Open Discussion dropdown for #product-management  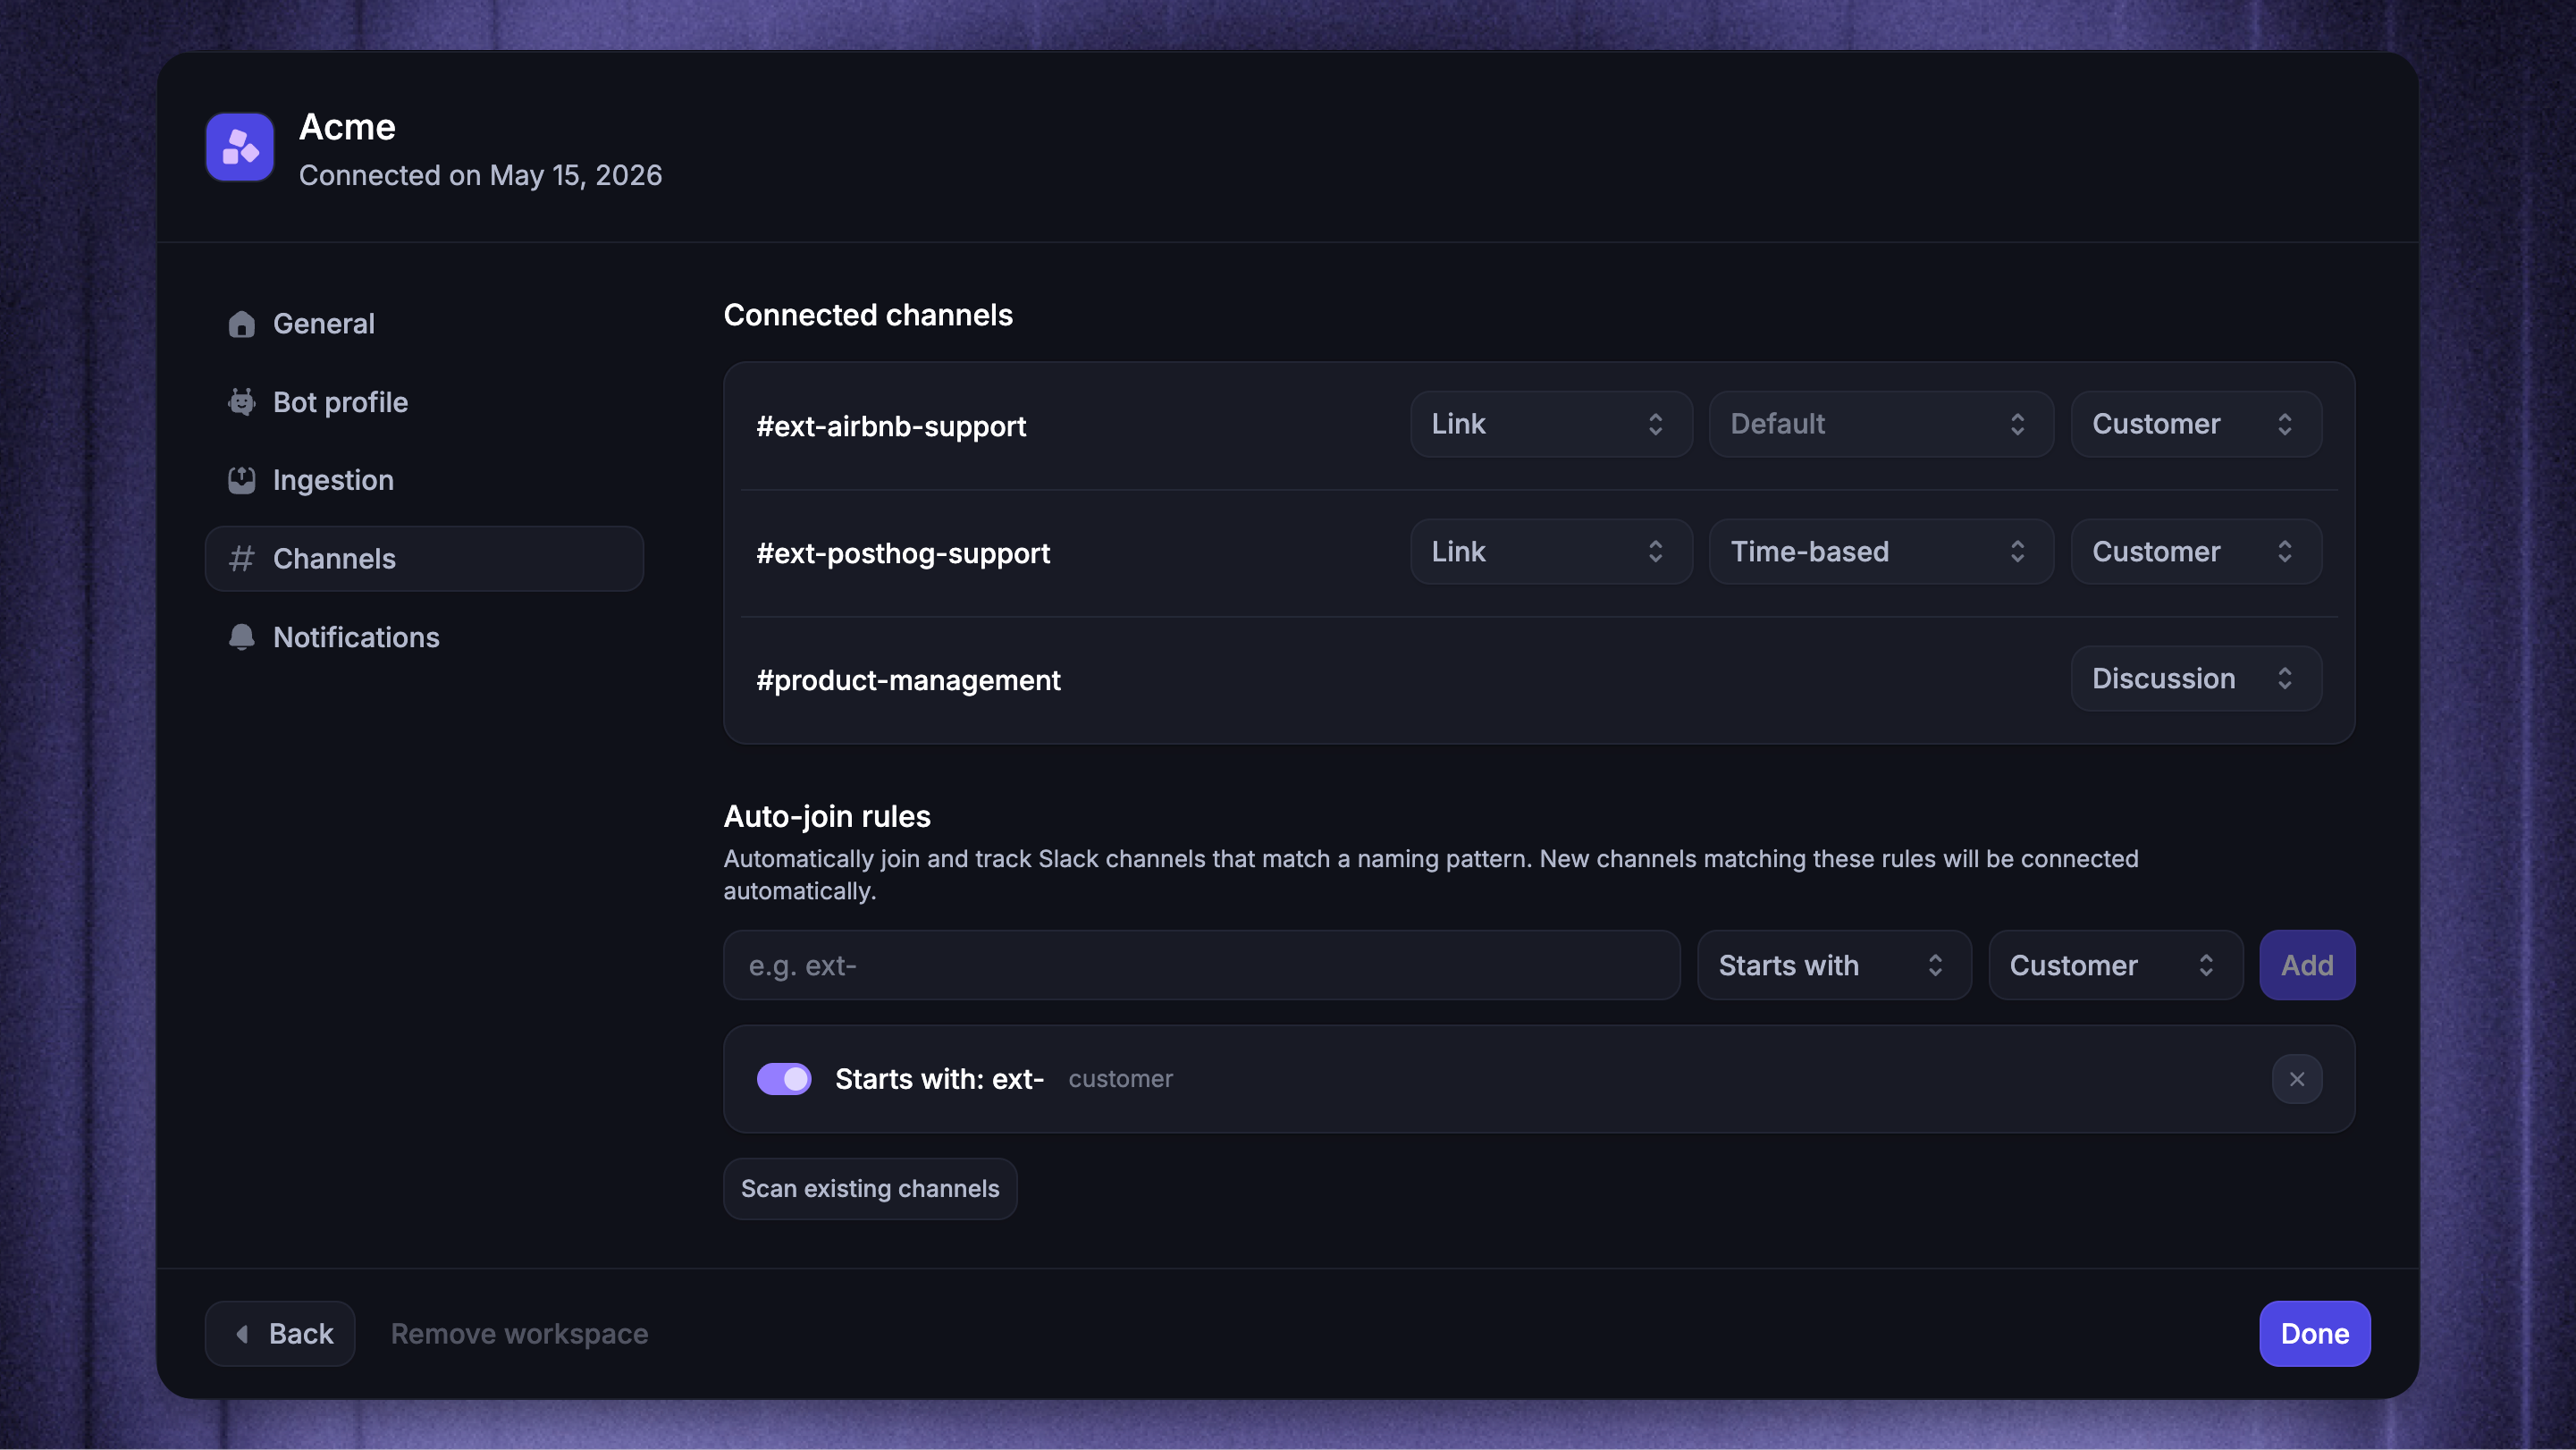(x=2196, y=678)
